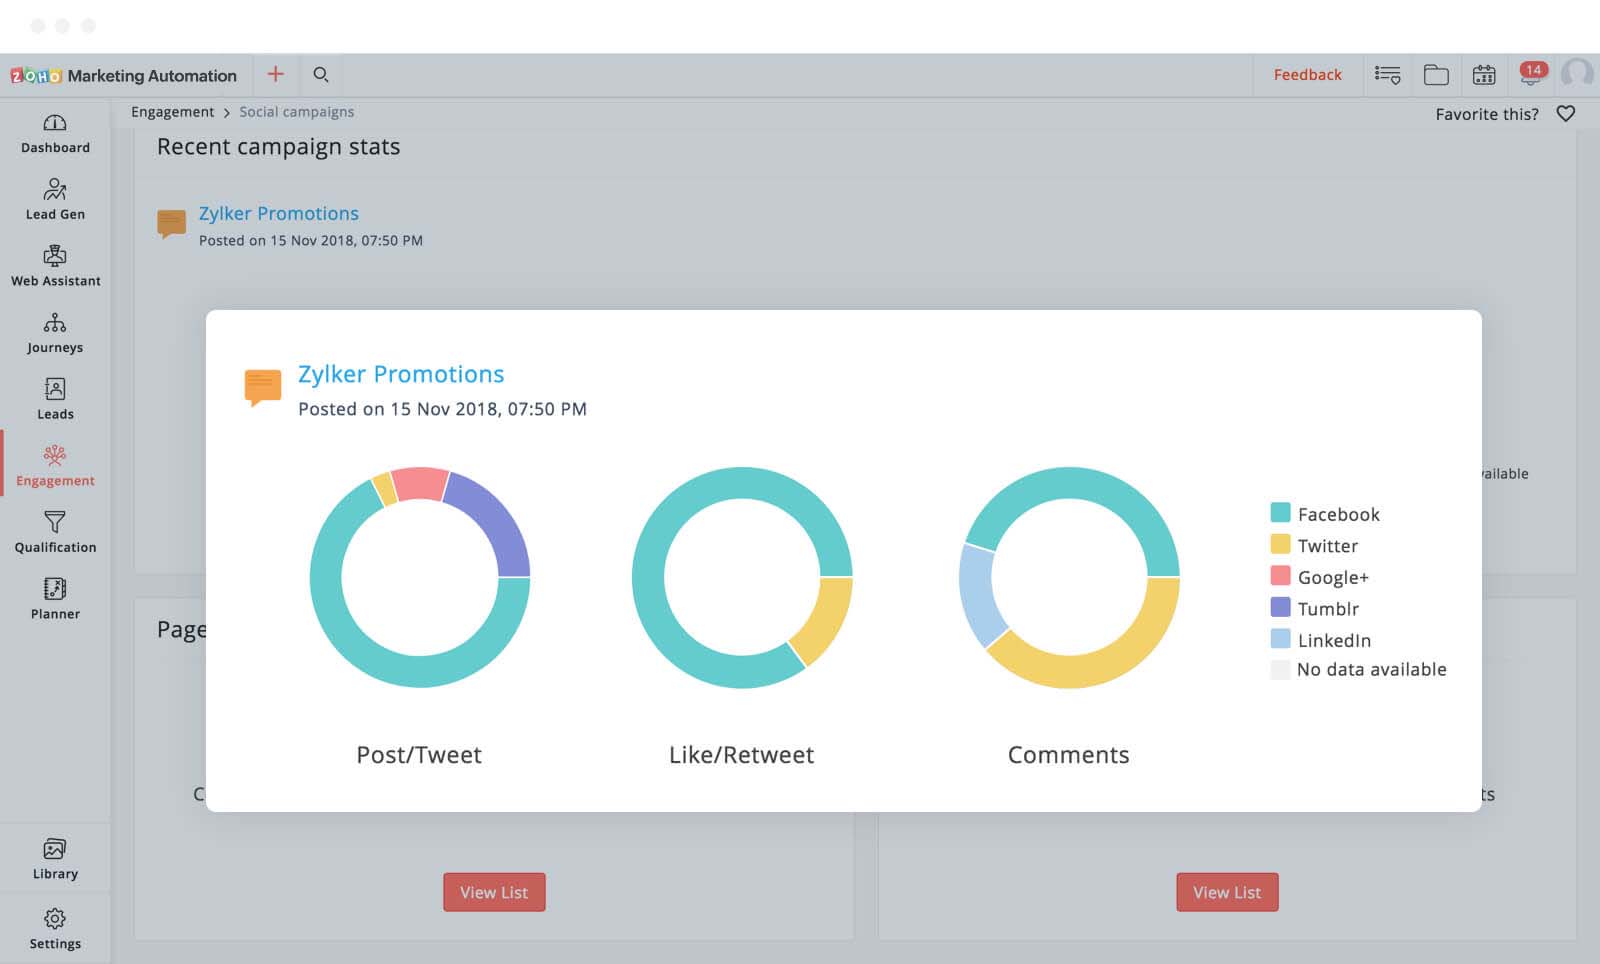Viewport: 1600px width, 964px height.
Task: Click the search magnifier icon
Action: pyautogui.click(x=321, y=75)
